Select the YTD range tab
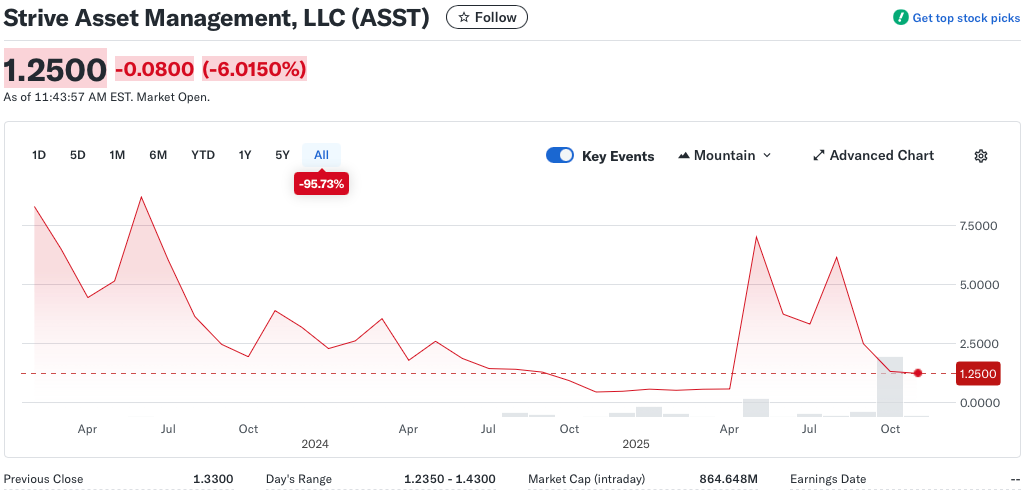The height and width of the screenshot is (493, 1032). pos(203,155)
